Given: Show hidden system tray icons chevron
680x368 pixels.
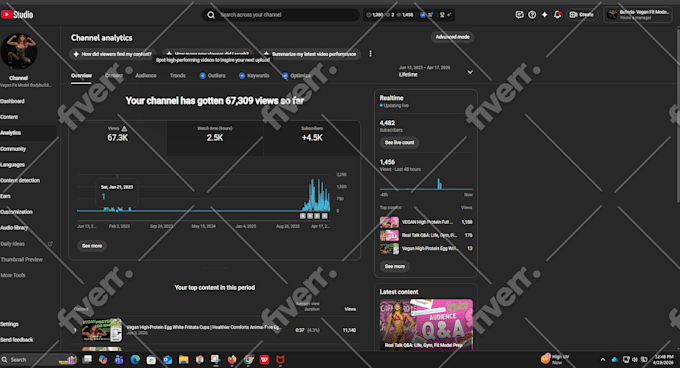Looking at the screenshot, I should tap(603, 360).
